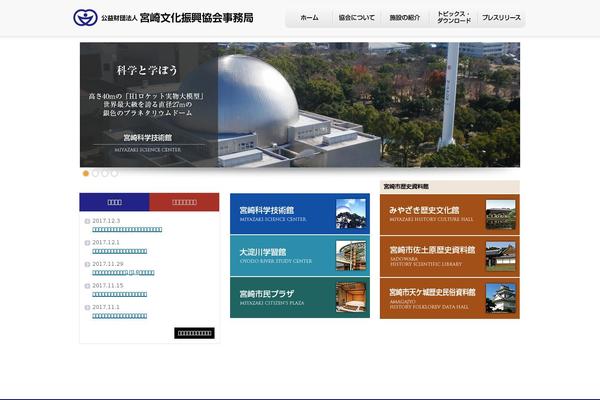The image size is (600, 400).
Task: Click the Citizen's Plaza hall thumbnail photo
Action: point(351,297)
